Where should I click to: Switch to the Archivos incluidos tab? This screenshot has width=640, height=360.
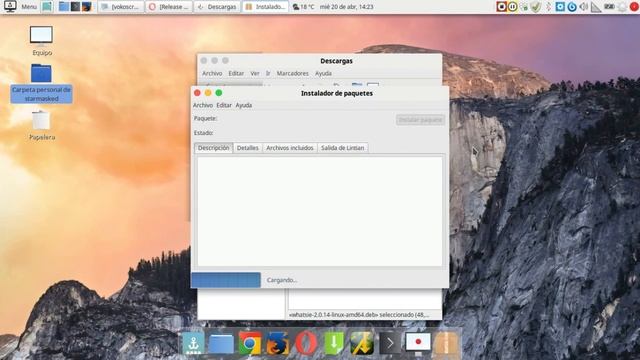click(x=290, y=148)
